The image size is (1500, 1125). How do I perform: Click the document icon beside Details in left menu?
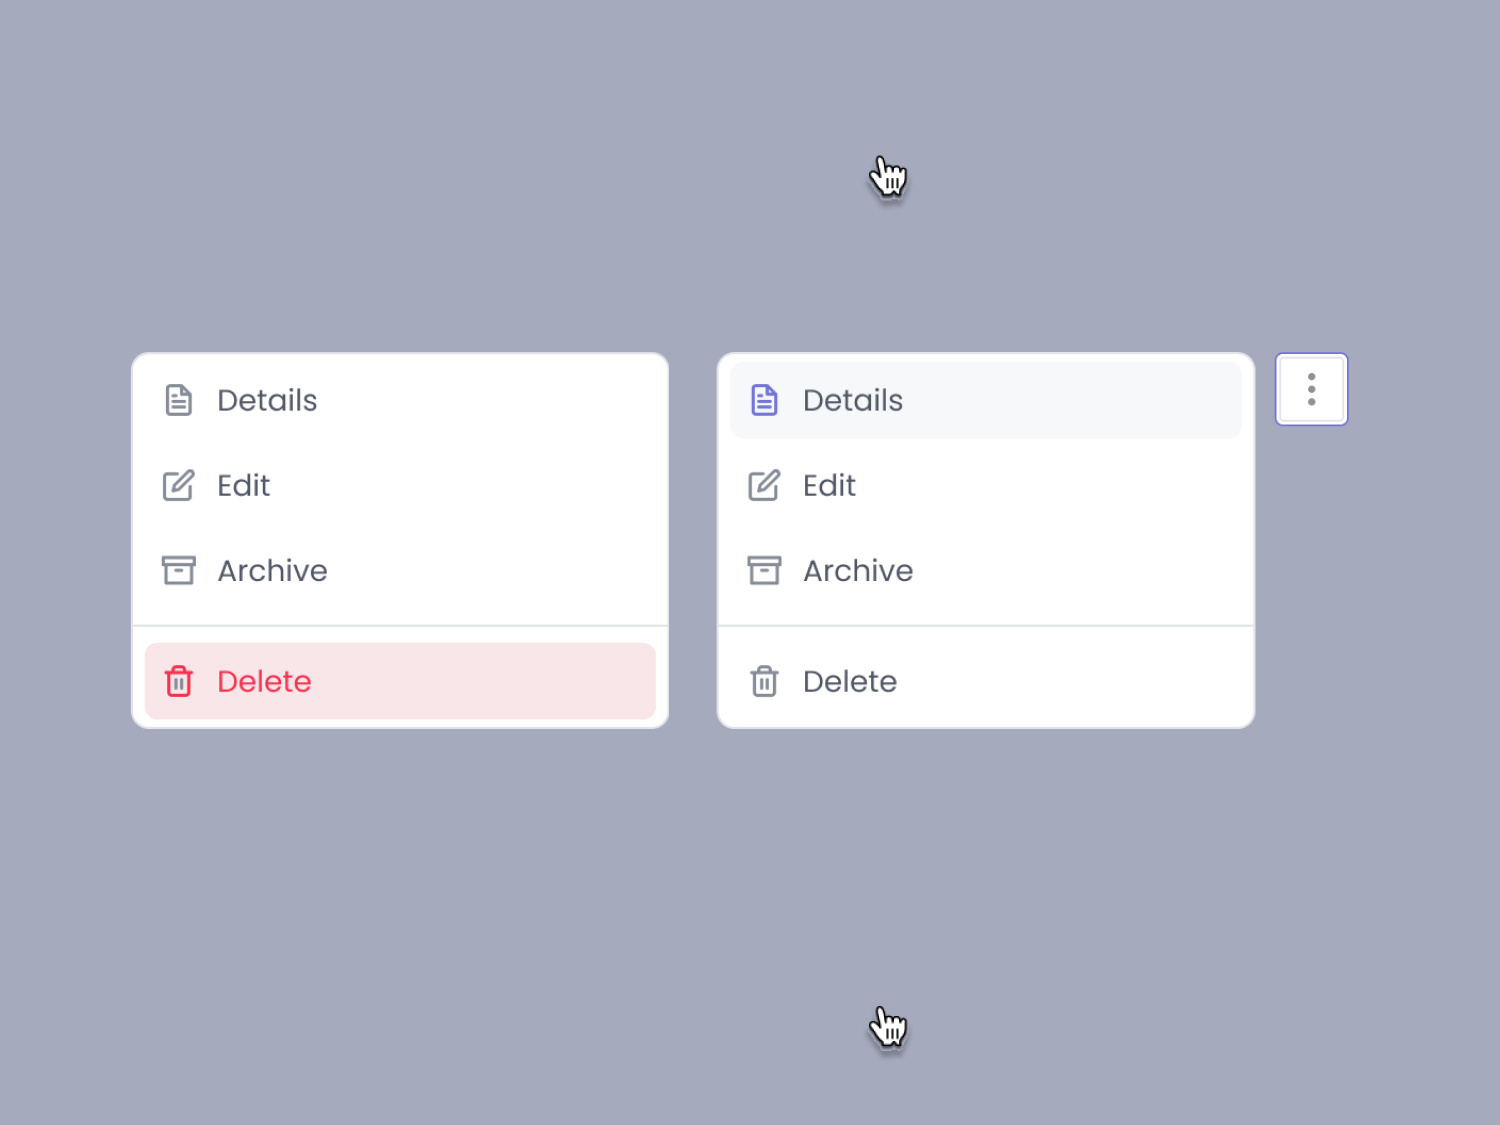tap(179, 399)
